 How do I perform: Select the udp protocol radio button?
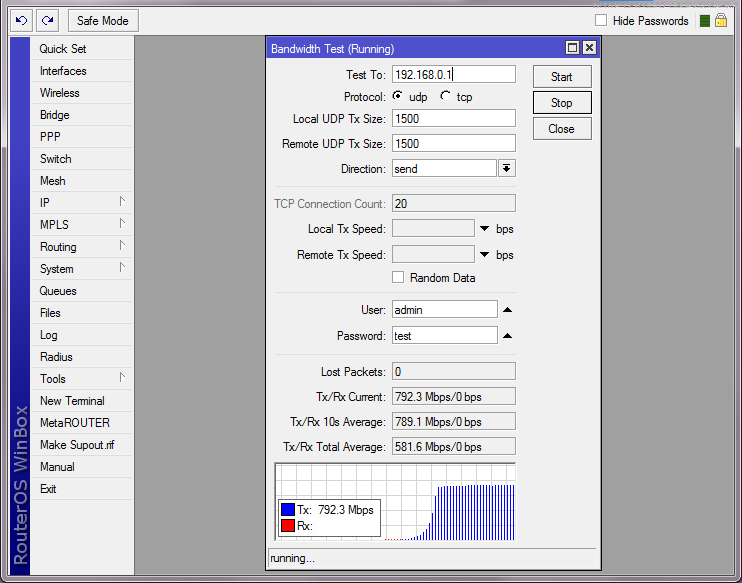pos(398,97)
